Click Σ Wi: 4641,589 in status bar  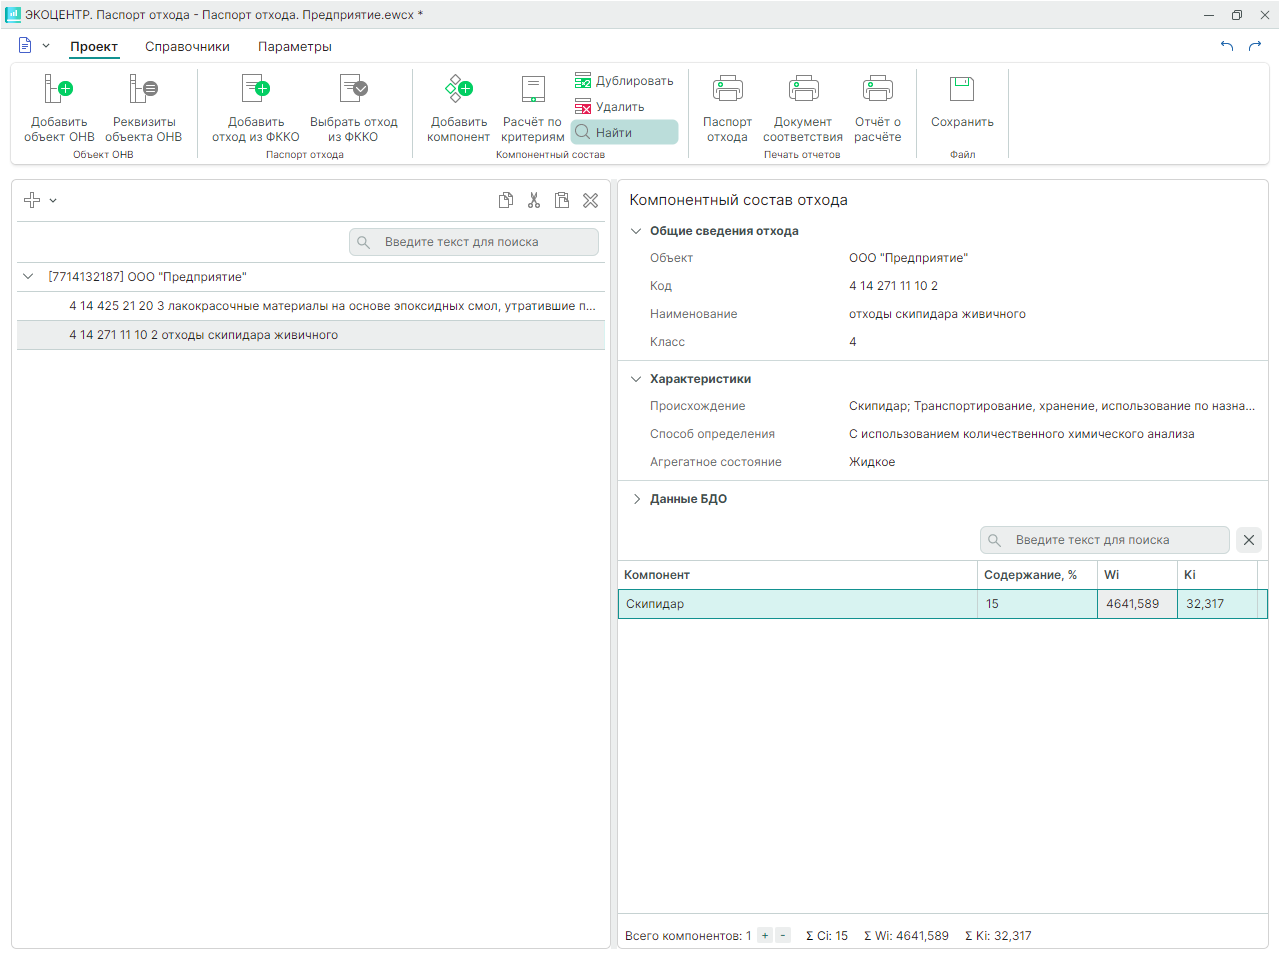pos(906,936)
